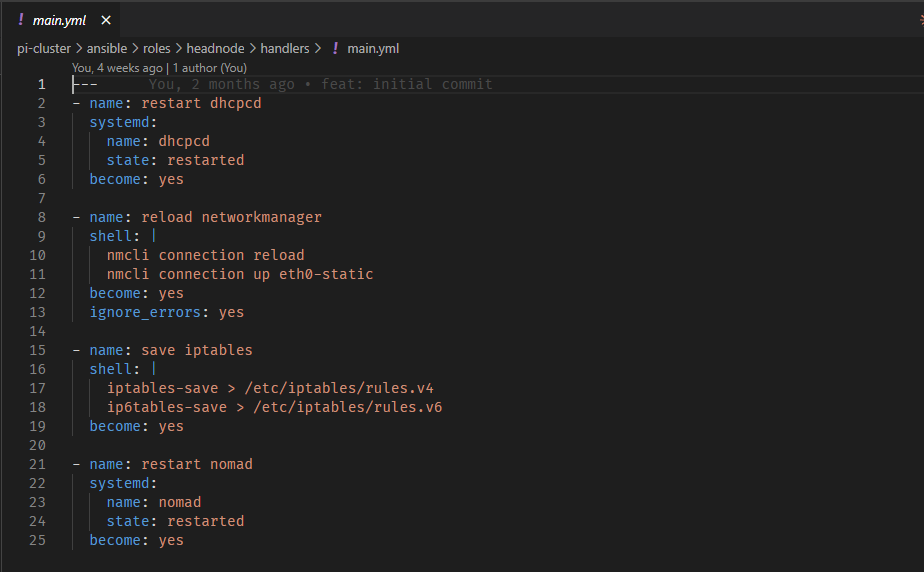Select the main.yml editor tab
This screenshot has height=572, width=924.
58,20
